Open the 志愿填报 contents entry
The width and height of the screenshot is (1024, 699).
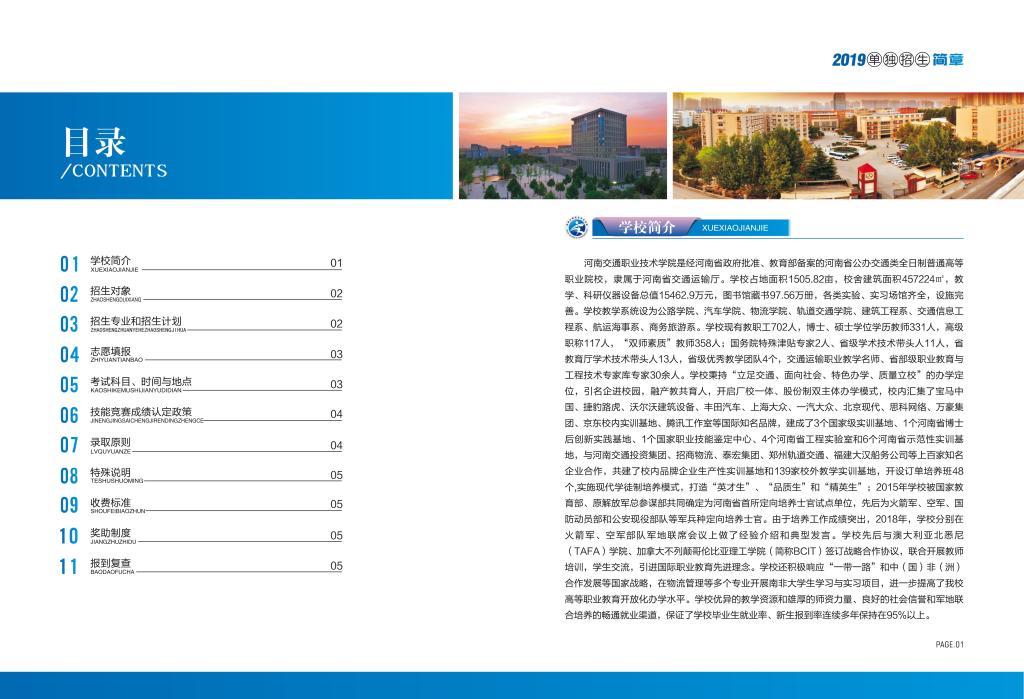[x=110, y=352]
